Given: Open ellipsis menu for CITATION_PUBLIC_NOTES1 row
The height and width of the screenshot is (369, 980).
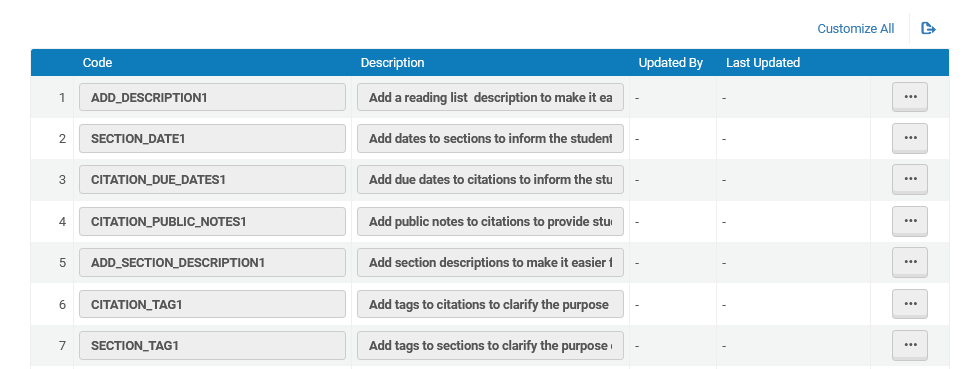Looking at the screenshot, I should tap(909, 221).
